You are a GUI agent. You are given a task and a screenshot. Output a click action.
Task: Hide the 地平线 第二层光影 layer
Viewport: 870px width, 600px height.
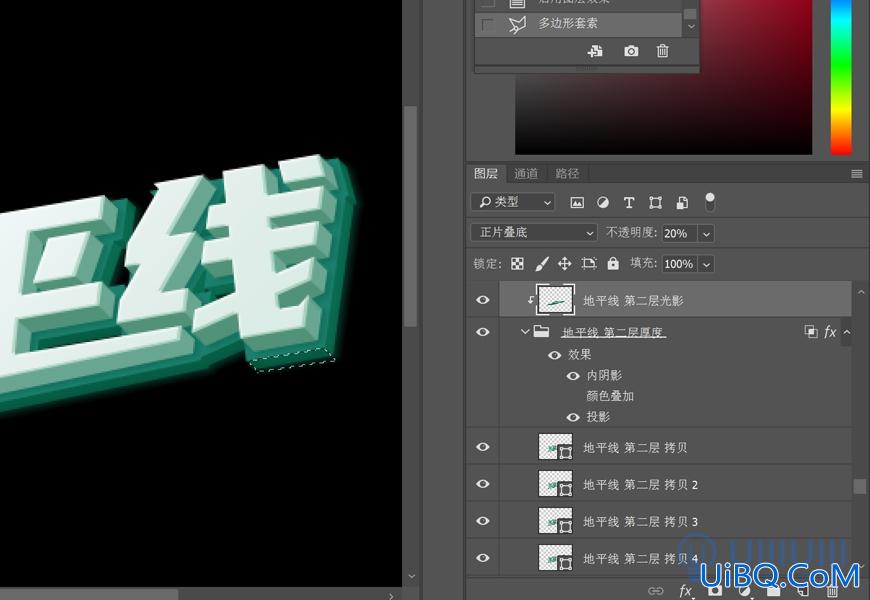point(483,300)
